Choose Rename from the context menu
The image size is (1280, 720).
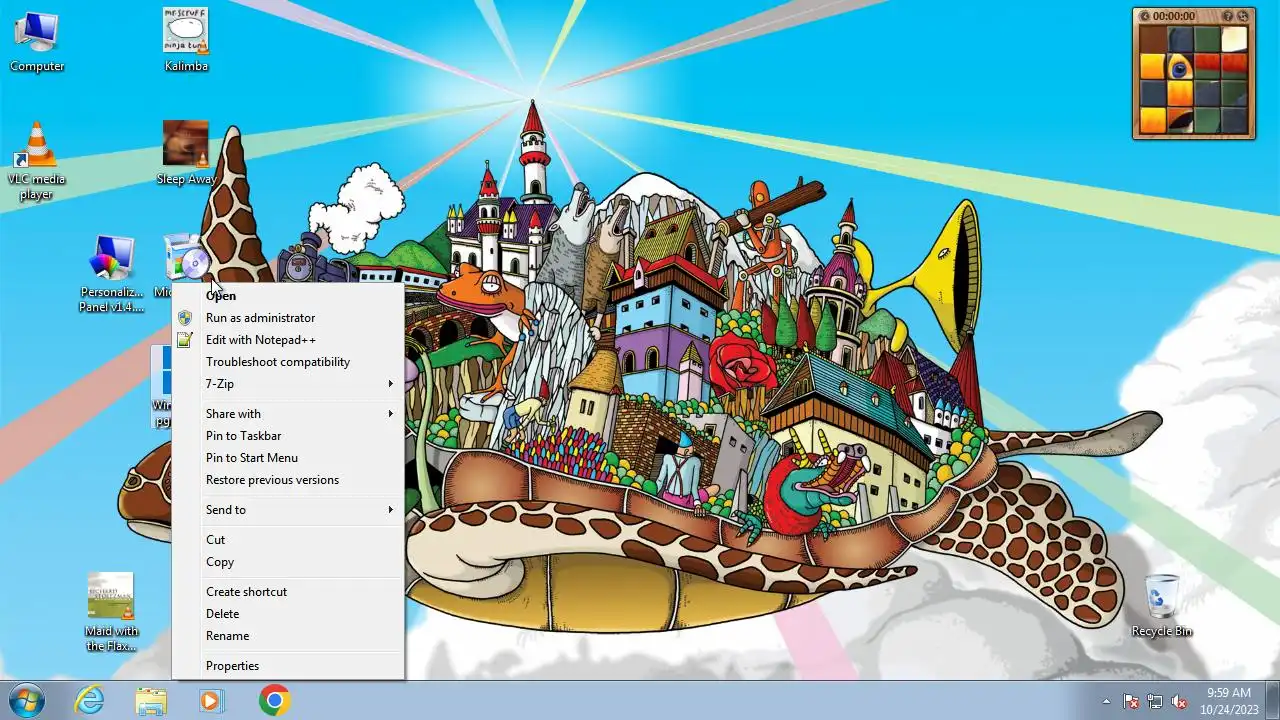coord(288,636)
